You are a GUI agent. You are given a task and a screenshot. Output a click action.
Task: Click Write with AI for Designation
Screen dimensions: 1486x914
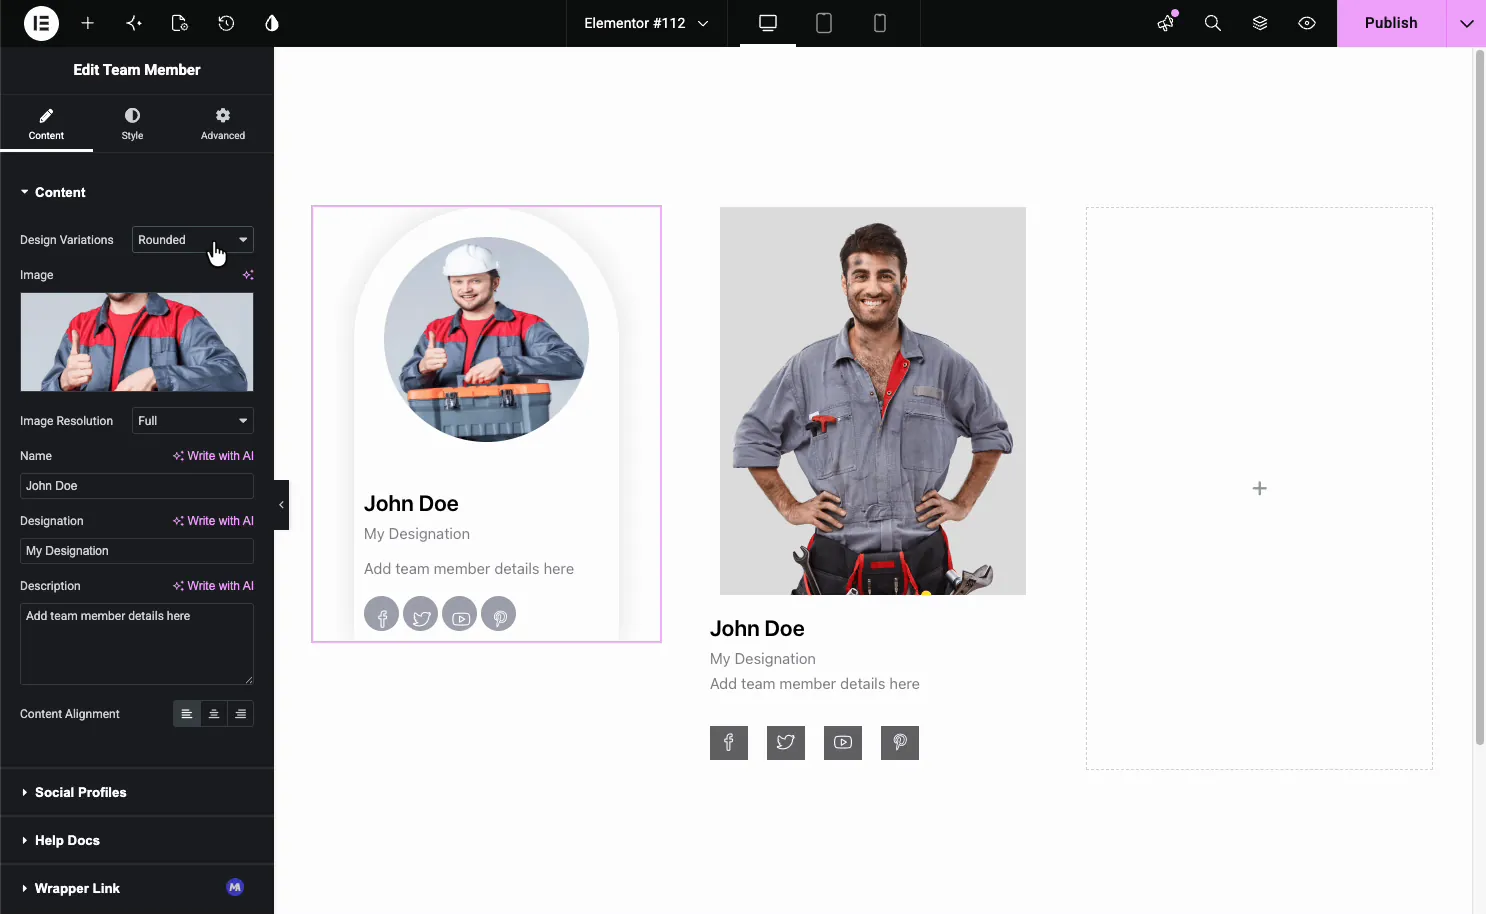pyautogui.click(x=213, y=521)
